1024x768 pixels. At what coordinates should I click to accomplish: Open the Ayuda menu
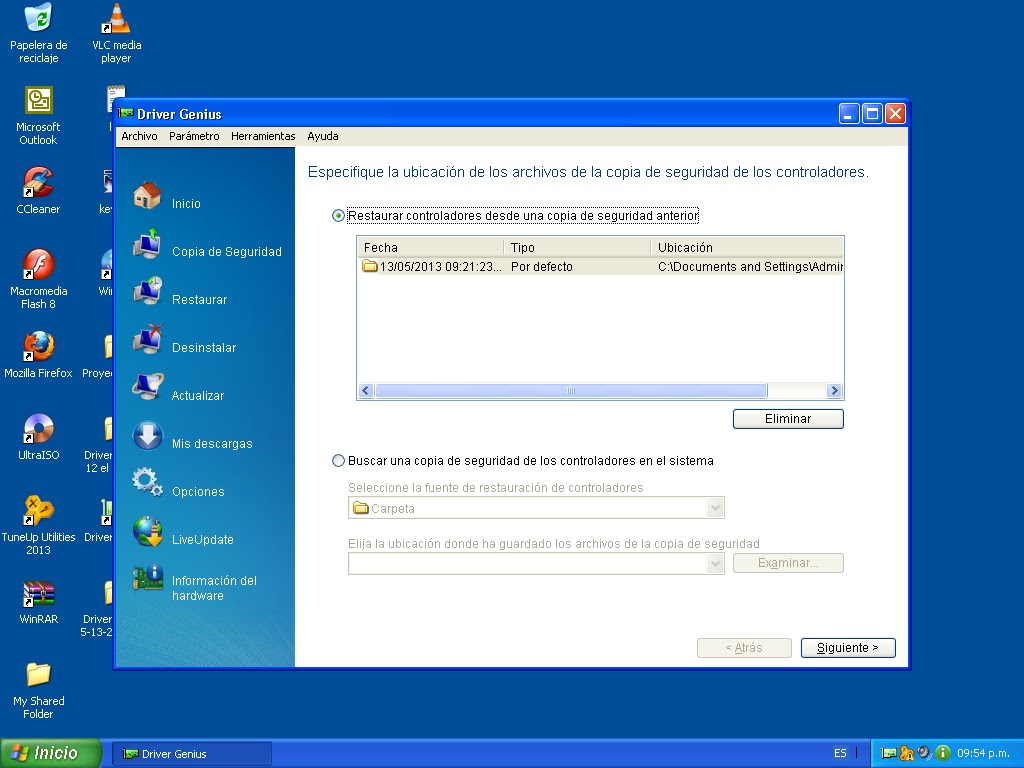[323, 136]
